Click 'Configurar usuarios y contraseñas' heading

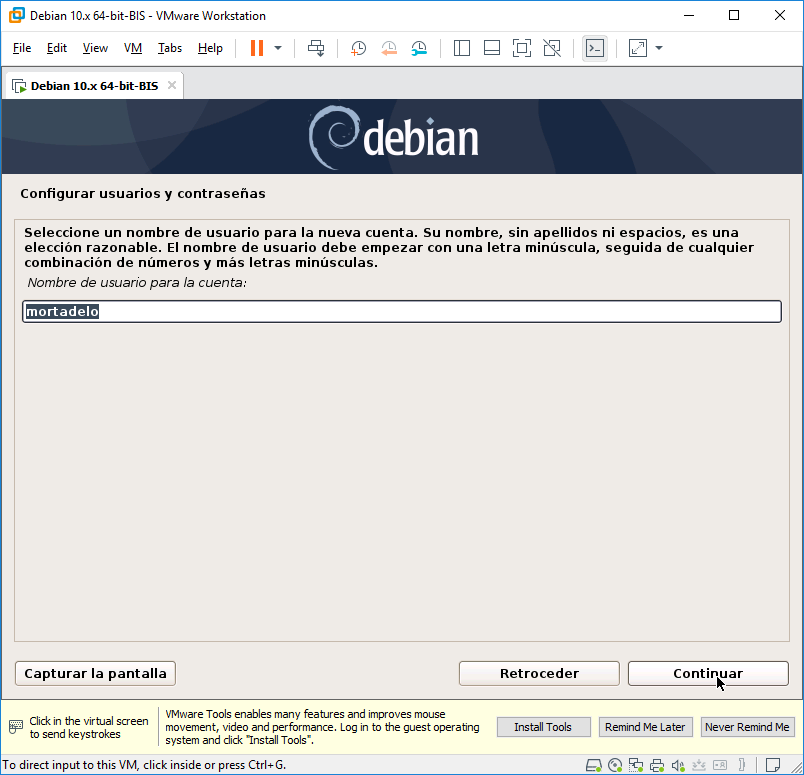pos(143,193)
